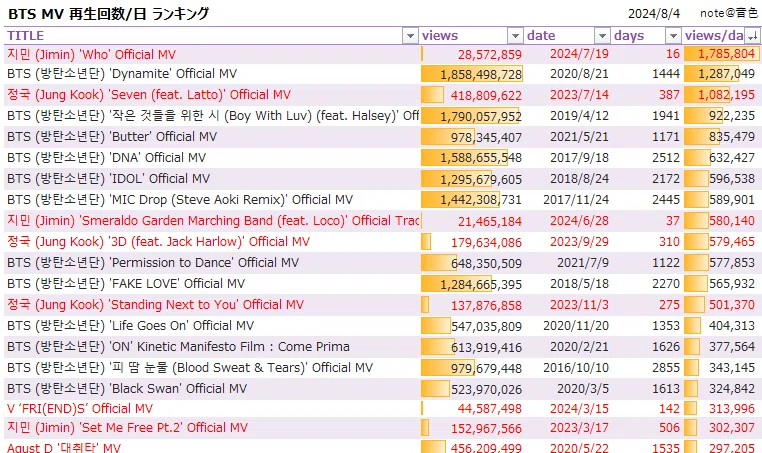The width and height of the screenshot is (762, 453).
Task: Select the days header cell
Action: pos(629,36)
